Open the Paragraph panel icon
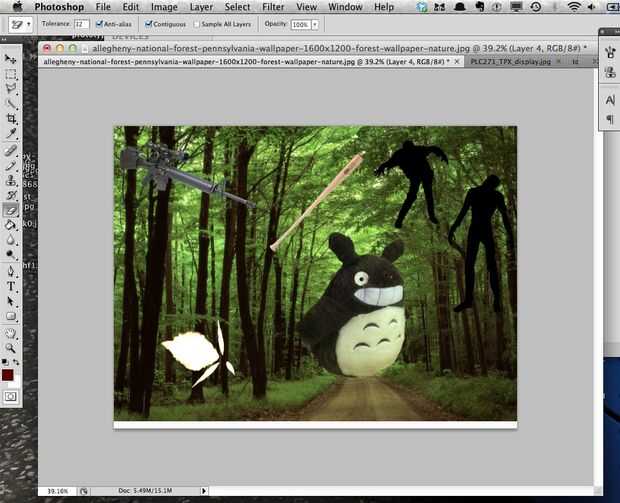The image size is (620, 503). (x=611, y=120)
